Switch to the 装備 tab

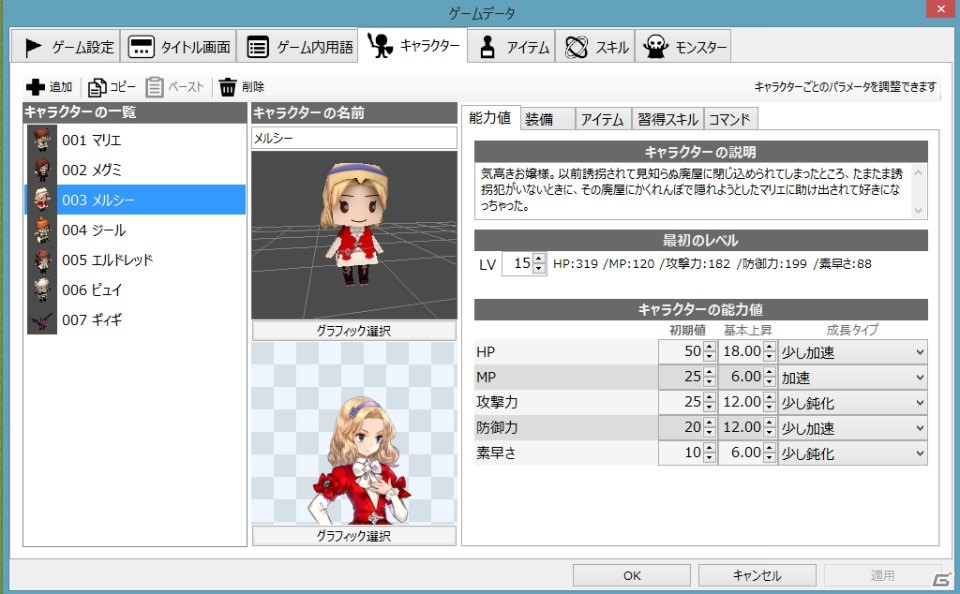547,119
